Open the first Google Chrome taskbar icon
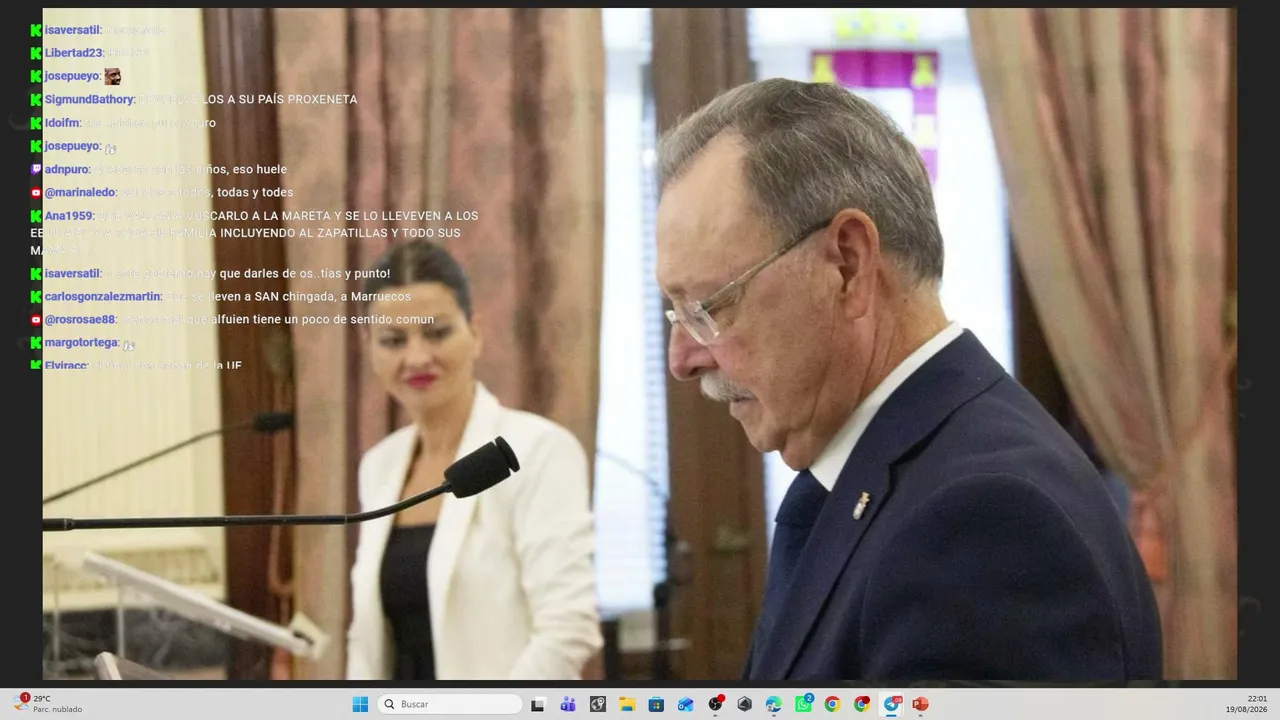Screen dimensions: 1280x720 [x=832, y=704]
